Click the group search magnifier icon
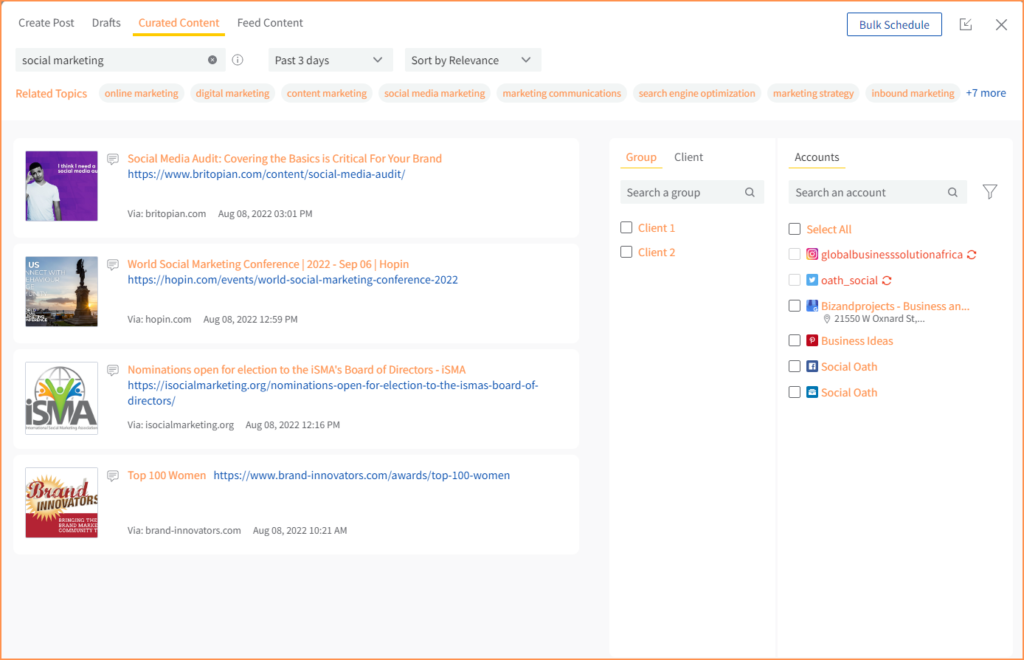1024x660 pixels. pos(750,192)
